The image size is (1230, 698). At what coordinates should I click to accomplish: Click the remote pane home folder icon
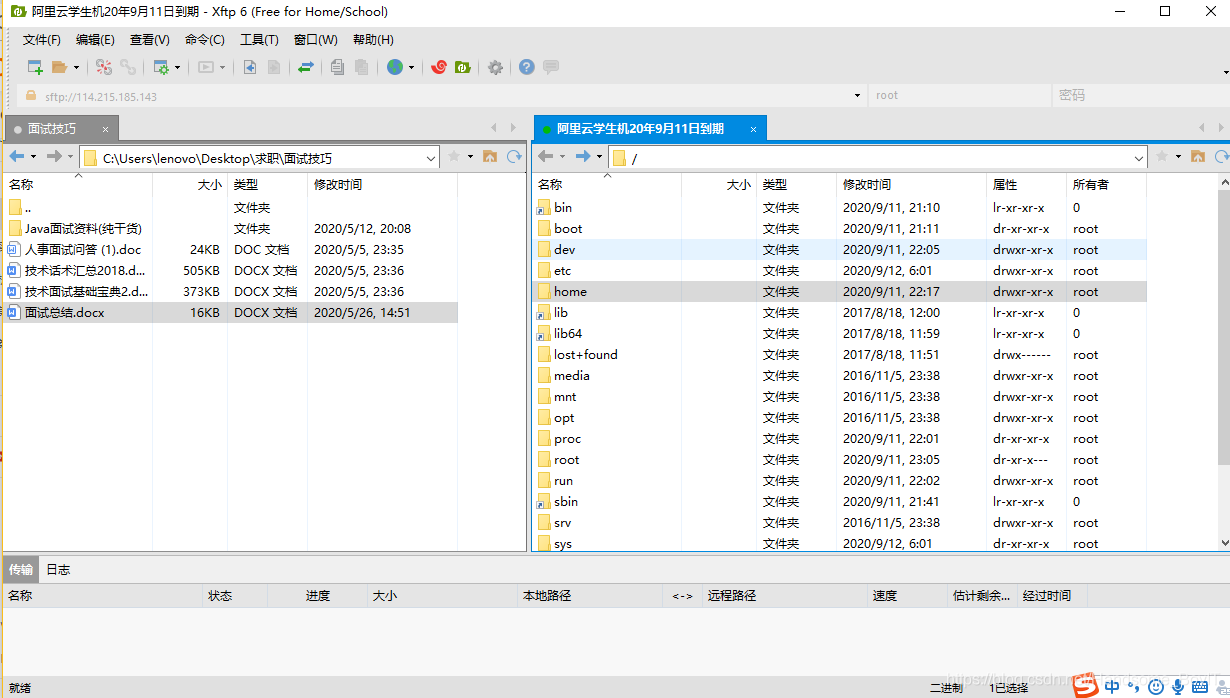tap(1197, 157)
